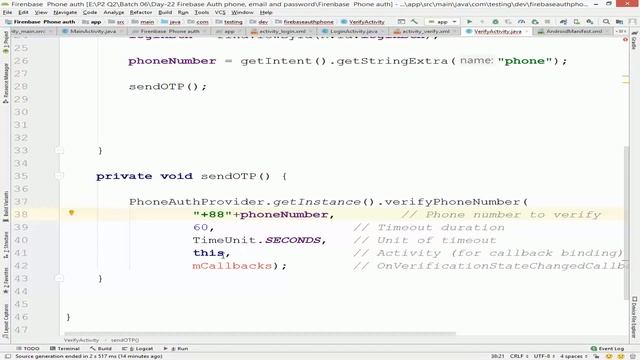This screenshot has height=360, width=640.
Task: Click the Make Project hammer icon
Action: (414, 22)
